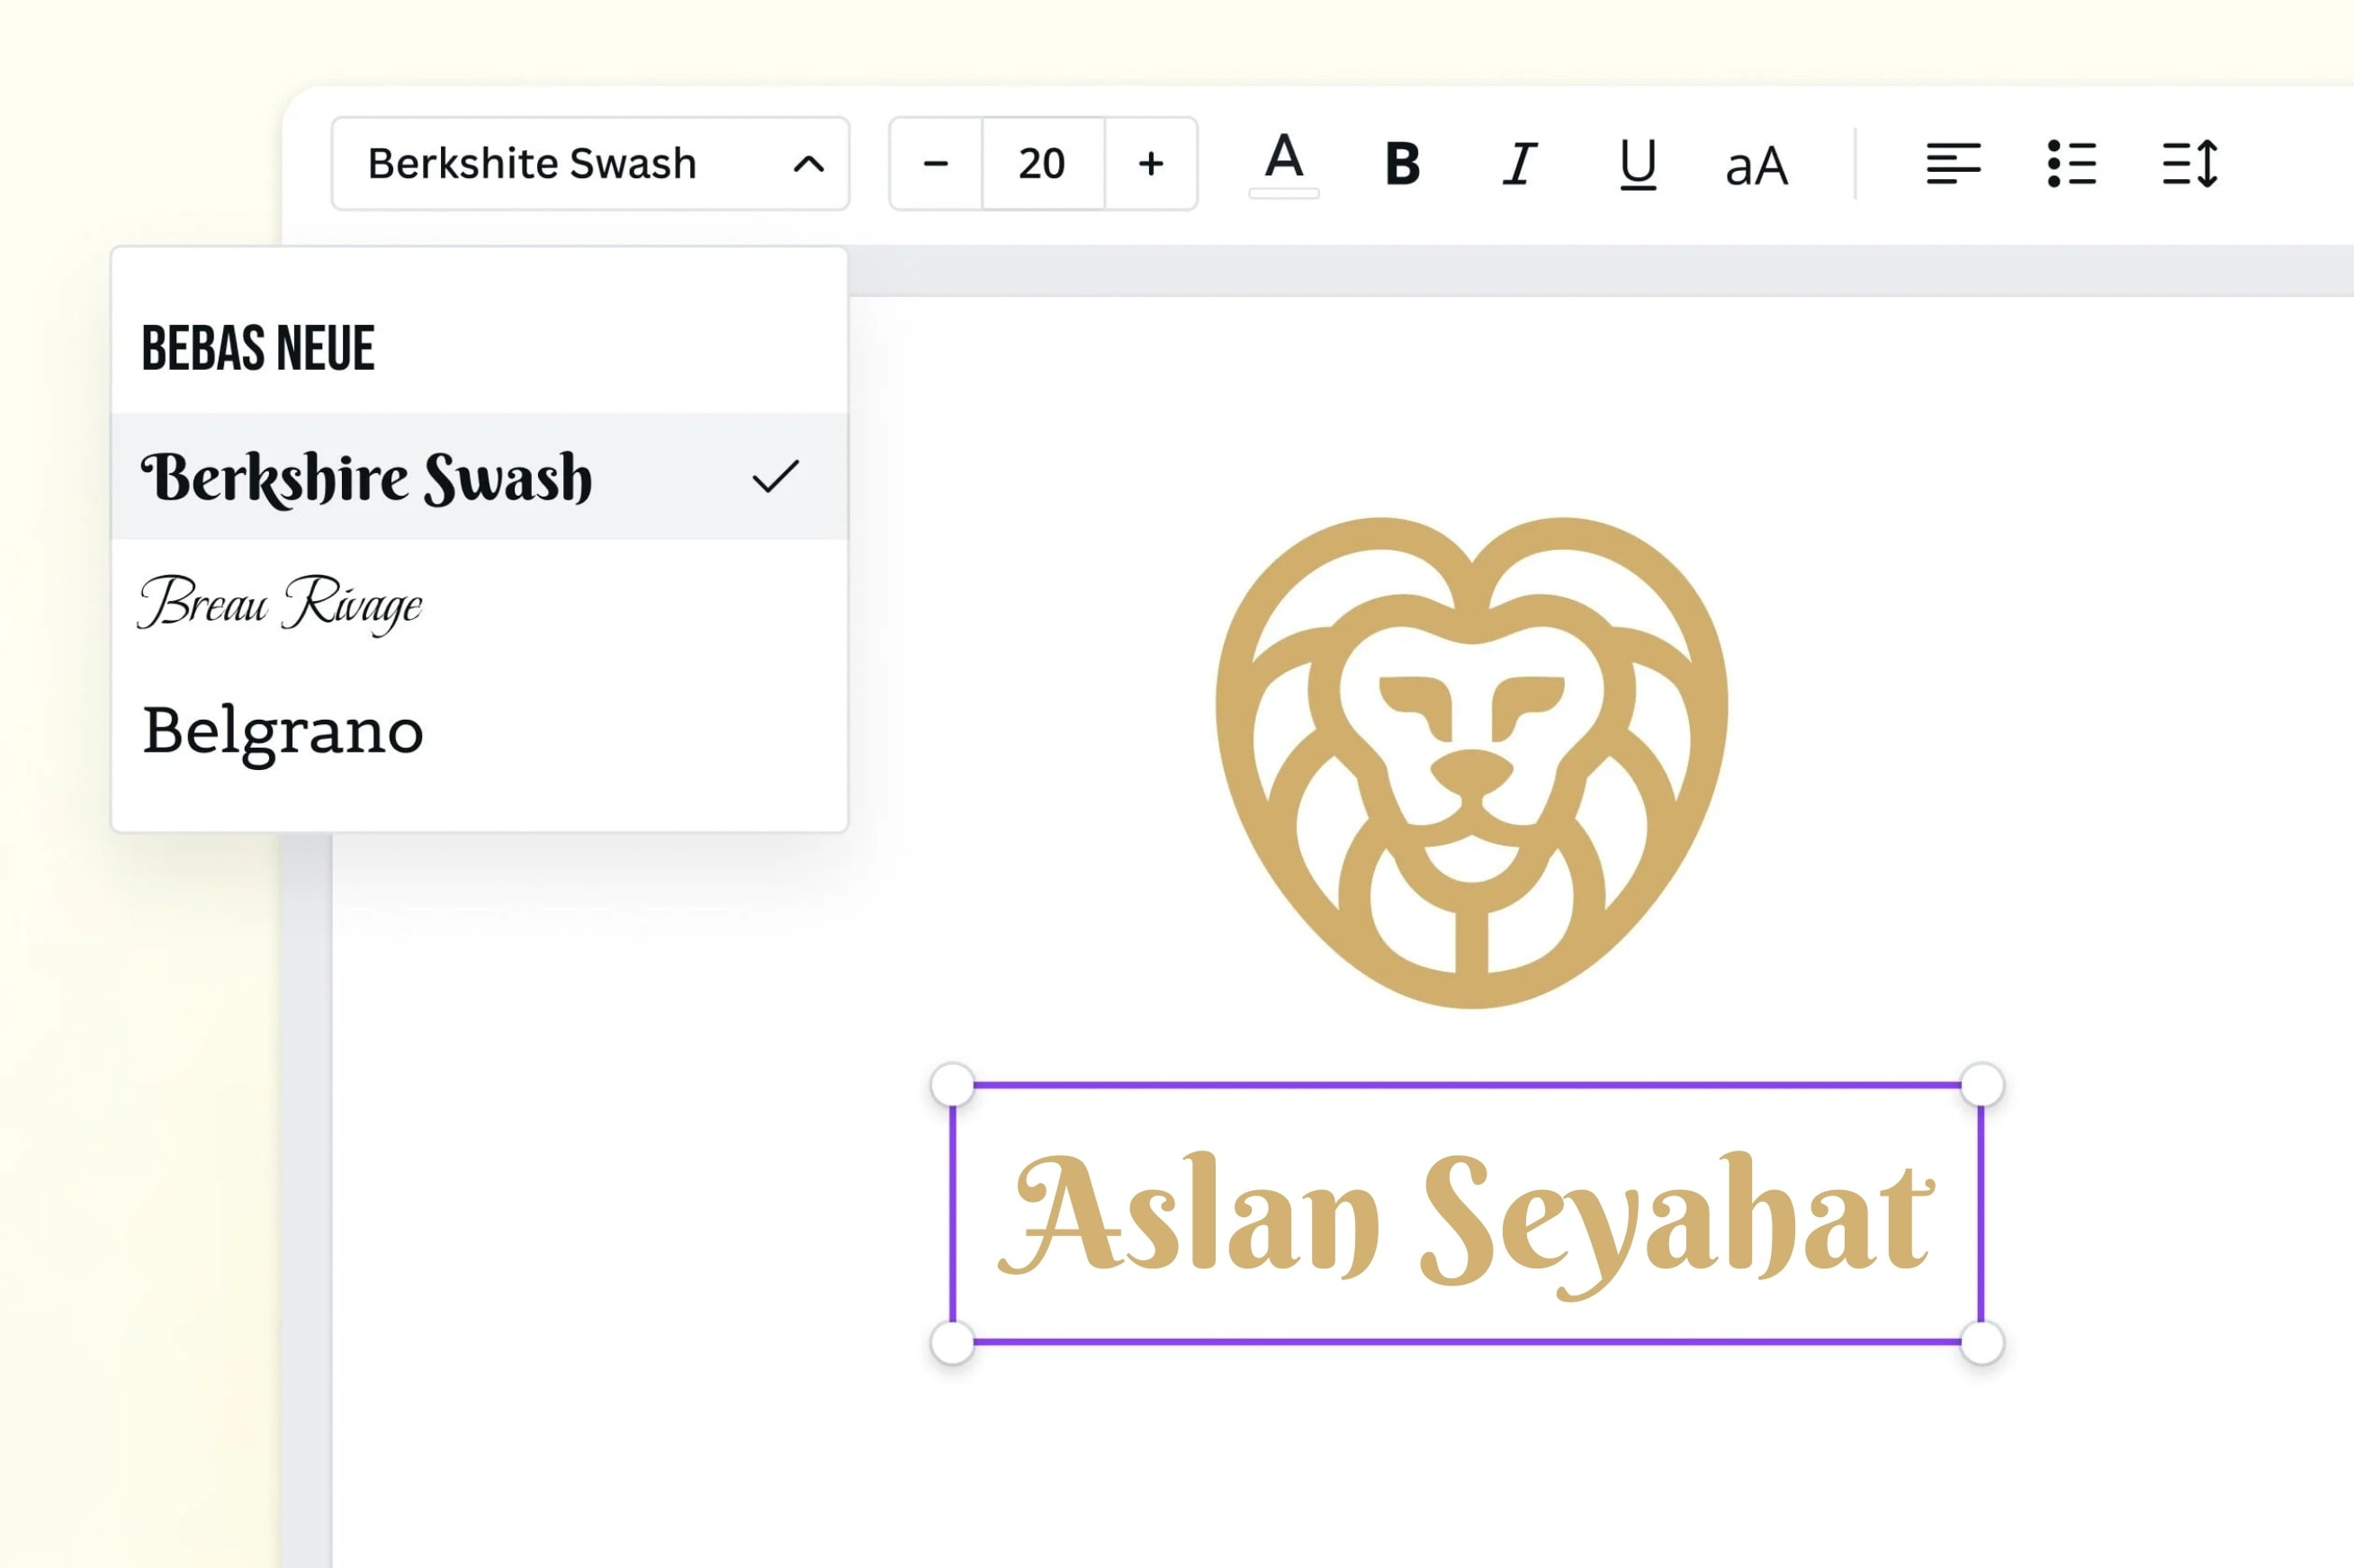Toggle bold formatting
The width and height of the screenshot is (2354, 1568).
click(x=1402, y=164)
